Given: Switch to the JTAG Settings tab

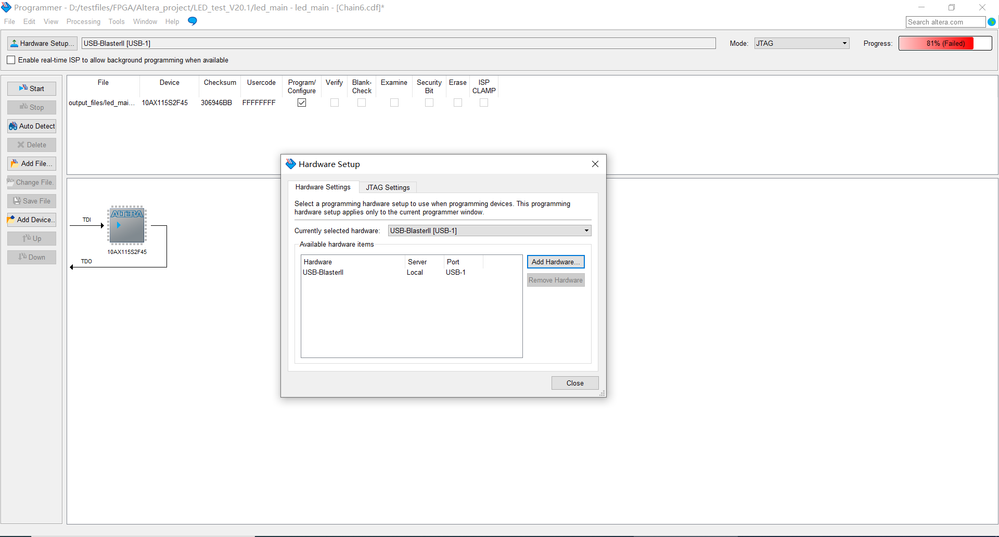Looking at the screenshot, I should [x=387, y=187].
